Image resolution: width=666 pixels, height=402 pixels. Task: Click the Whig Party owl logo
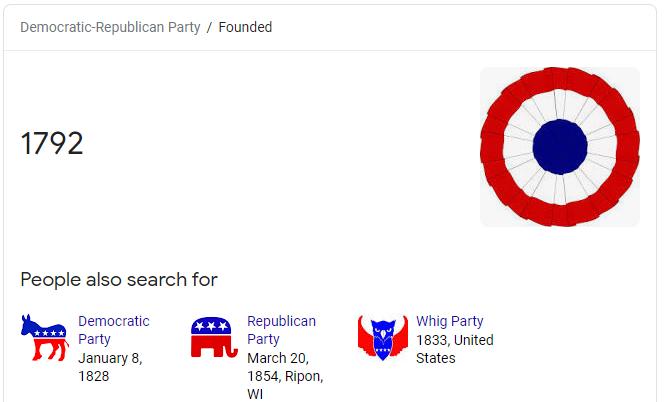[x=383, y=338]
